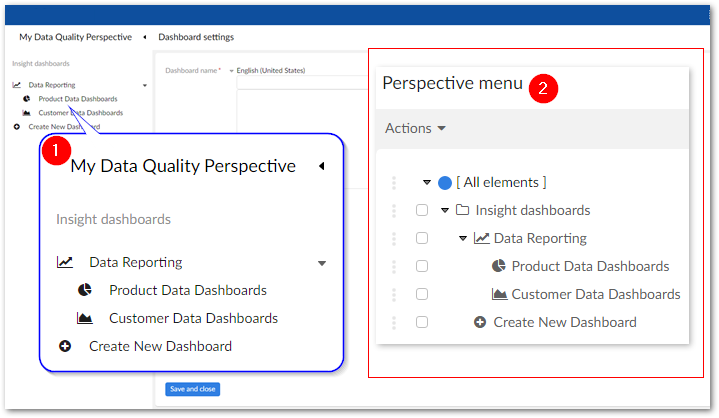Open the Actions dropdown

(415, 128)
